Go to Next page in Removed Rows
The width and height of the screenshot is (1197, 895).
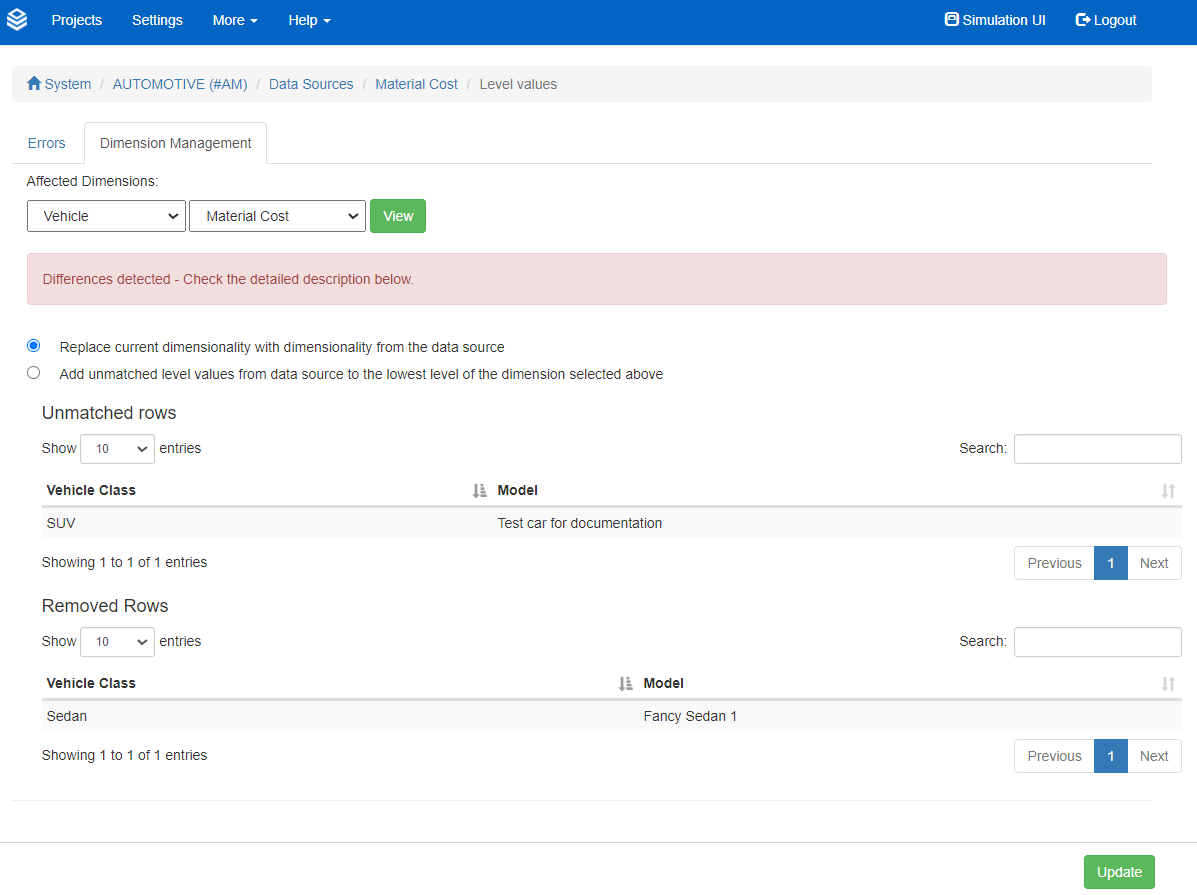pyautogui.click(x=1153, y=756)
